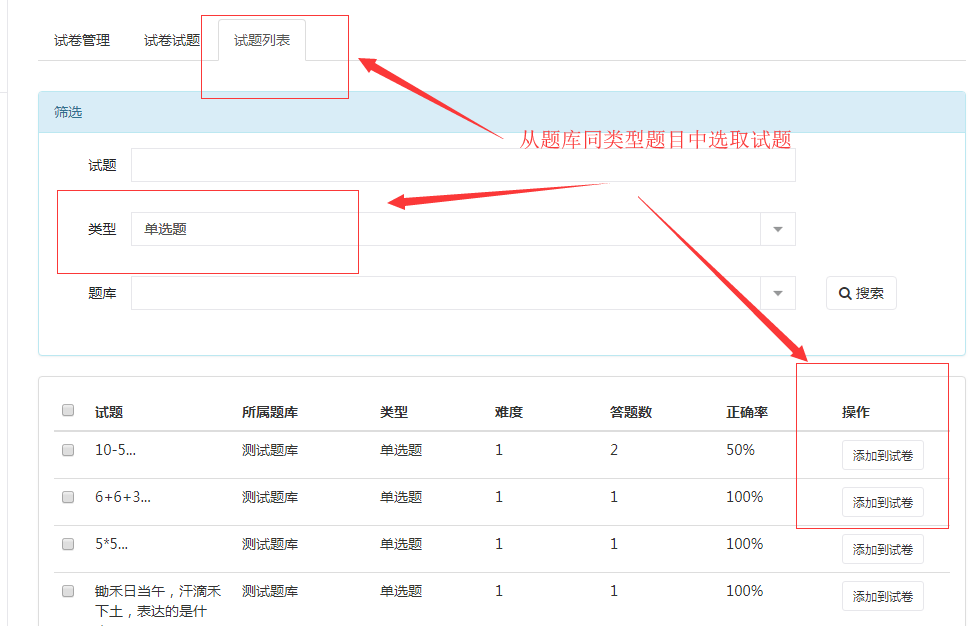This screenshot has height=626, width=977.
Task: Check the box for 锄禾日当午 question
Action: tap(68, 590)
